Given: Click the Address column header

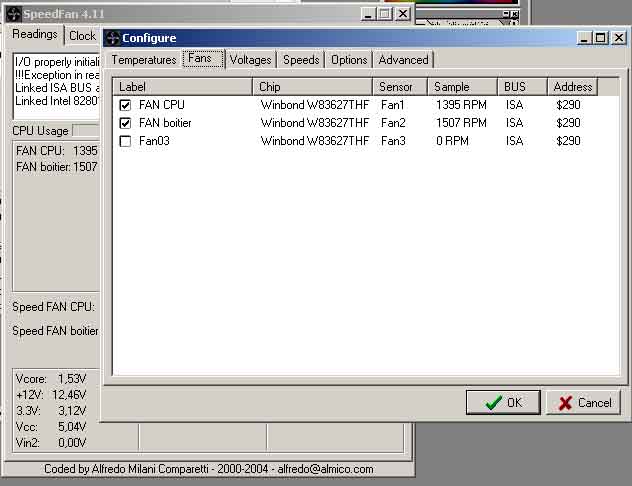Looking at the screenshot, I should point(572,87).
